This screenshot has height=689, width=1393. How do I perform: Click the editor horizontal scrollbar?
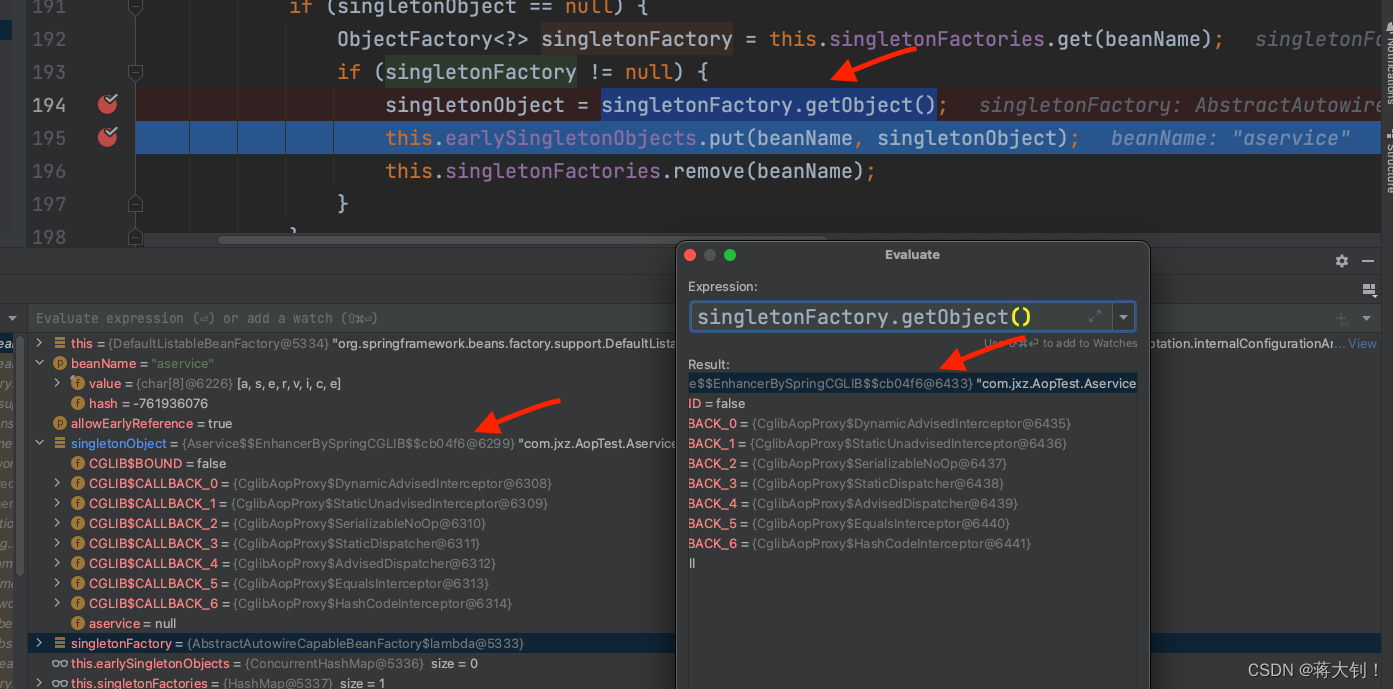pos(522,240)
